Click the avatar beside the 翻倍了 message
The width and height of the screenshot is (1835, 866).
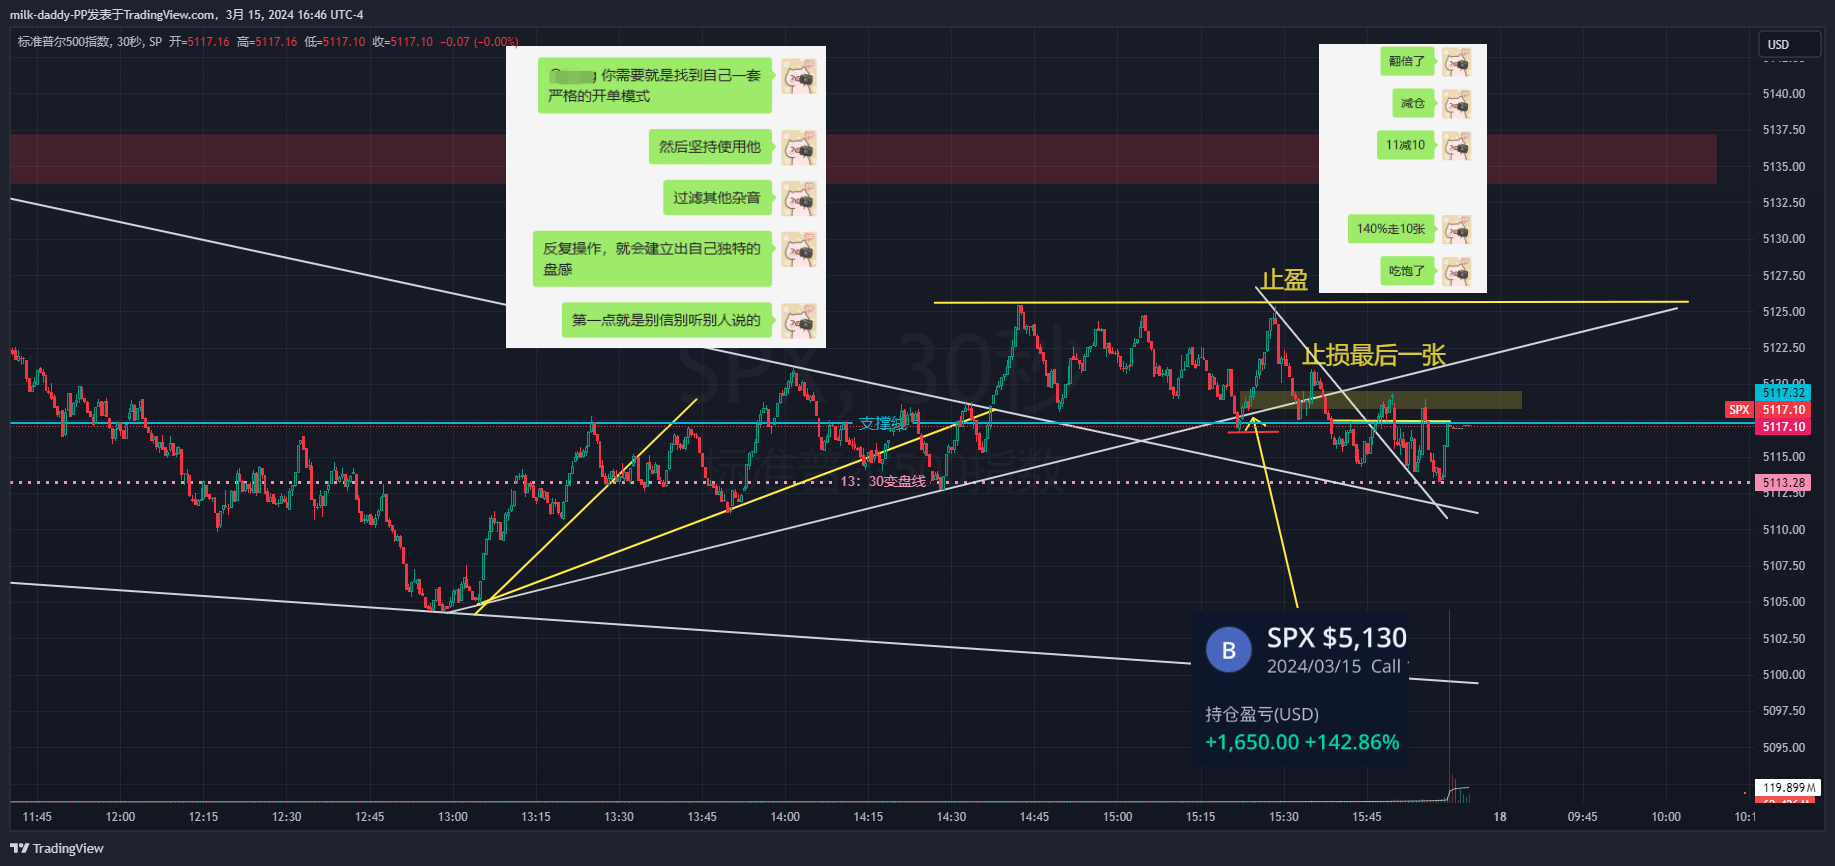click(x=1456, y=62)
